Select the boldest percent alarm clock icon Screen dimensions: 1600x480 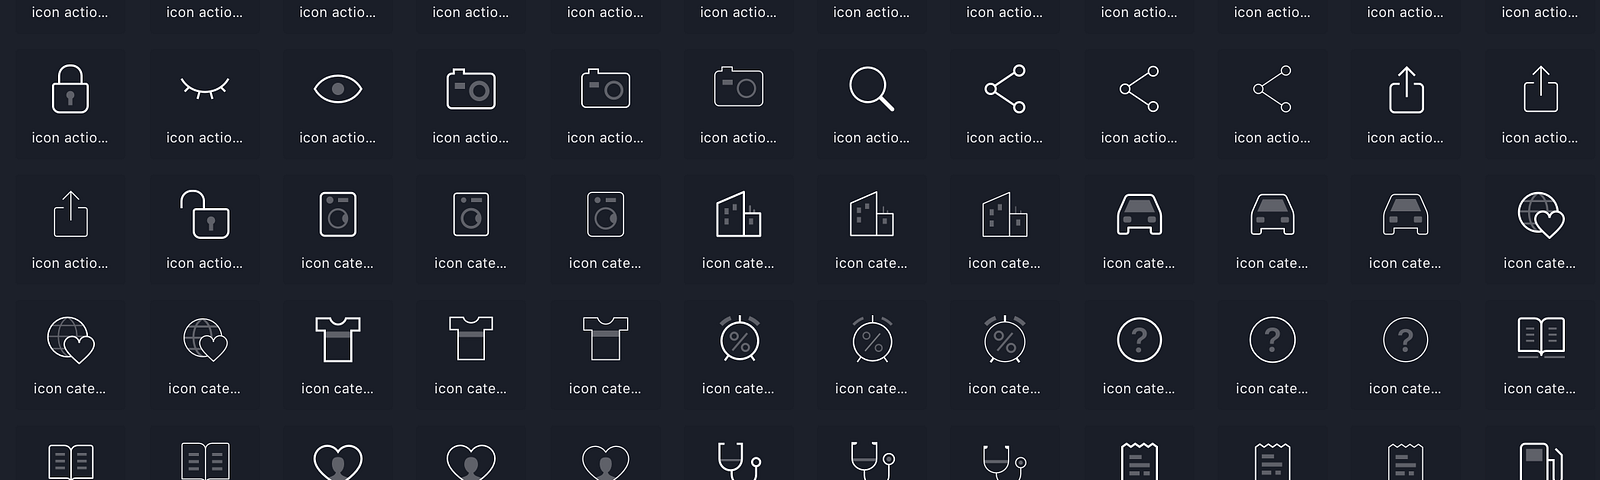coord(738,340)
